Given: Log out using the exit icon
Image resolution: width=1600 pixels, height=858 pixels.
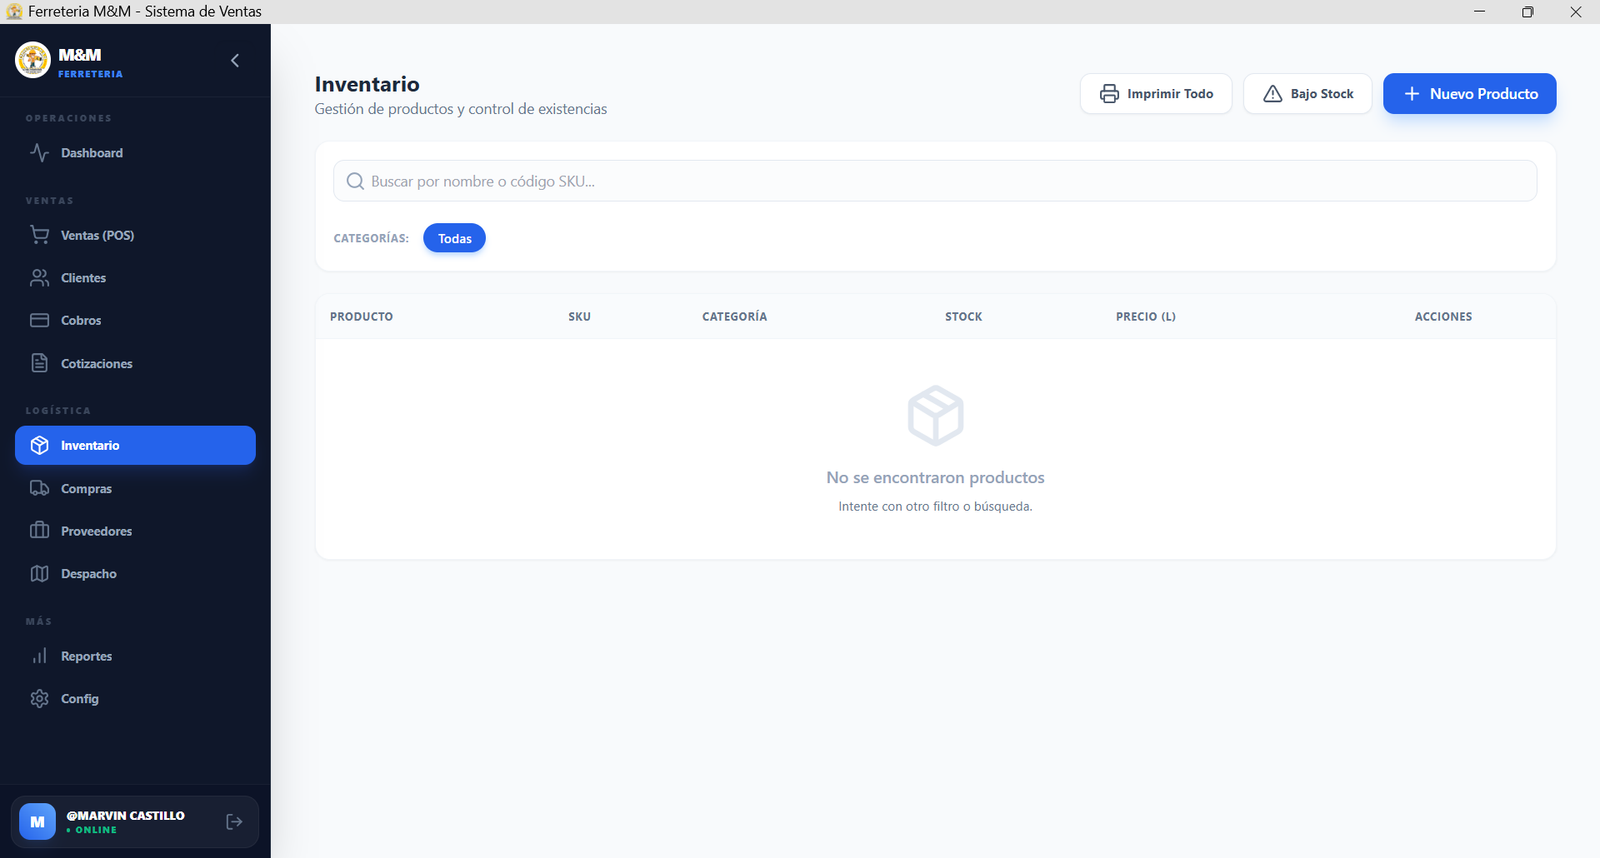Looking at the screenshot, I should 234,822.
